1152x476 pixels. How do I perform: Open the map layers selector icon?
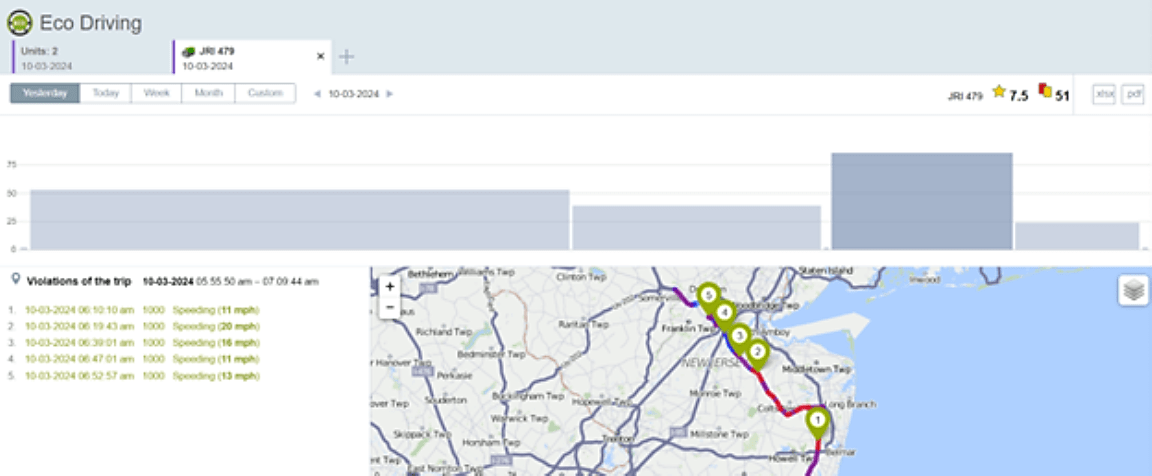point(1134,290)
